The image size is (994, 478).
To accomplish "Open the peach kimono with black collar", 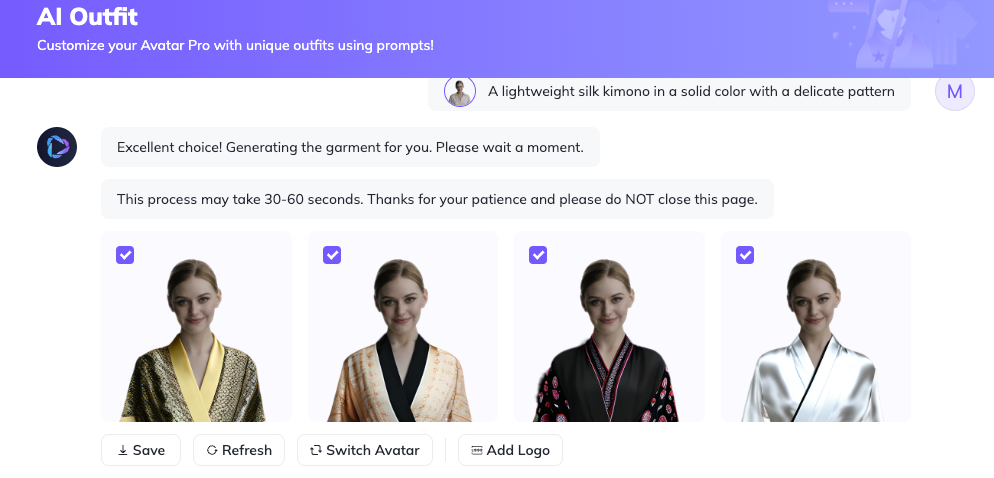I will click(402, 340).
